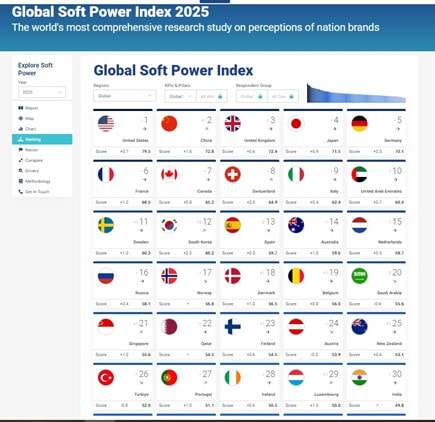Select the Saudi Arabia flag card
This screenshot has width=435, height=422.
(376, 284)
